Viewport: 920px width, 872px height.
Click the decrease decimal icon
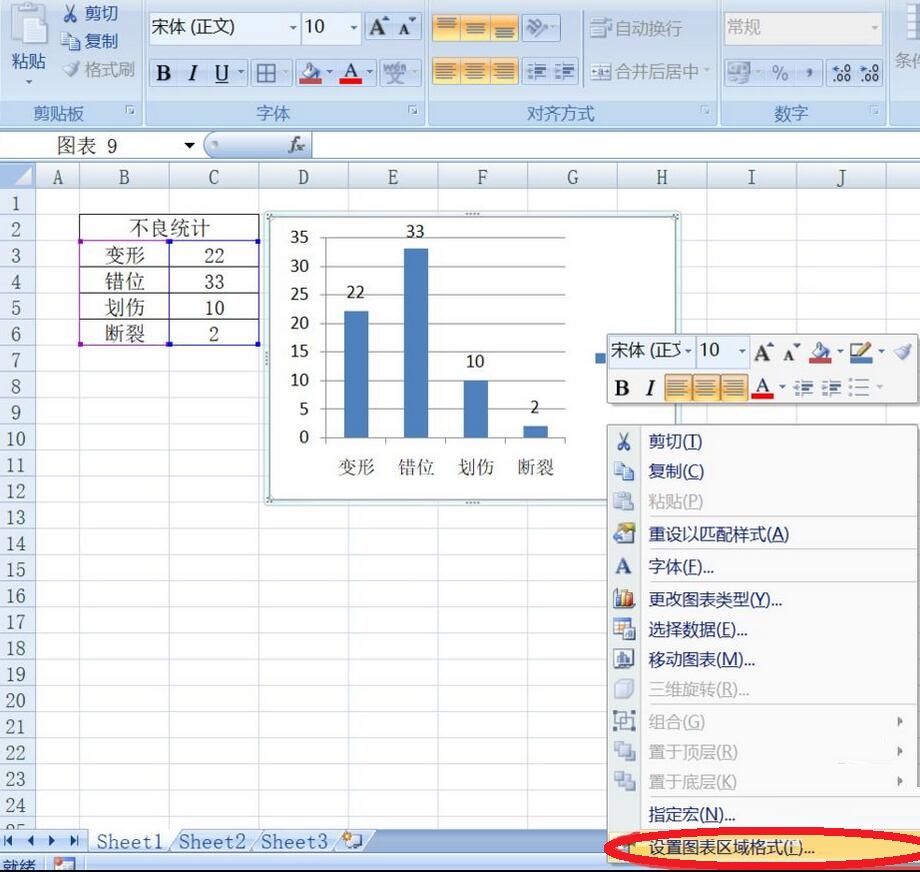pyautogui.click(x=870, y=73)
